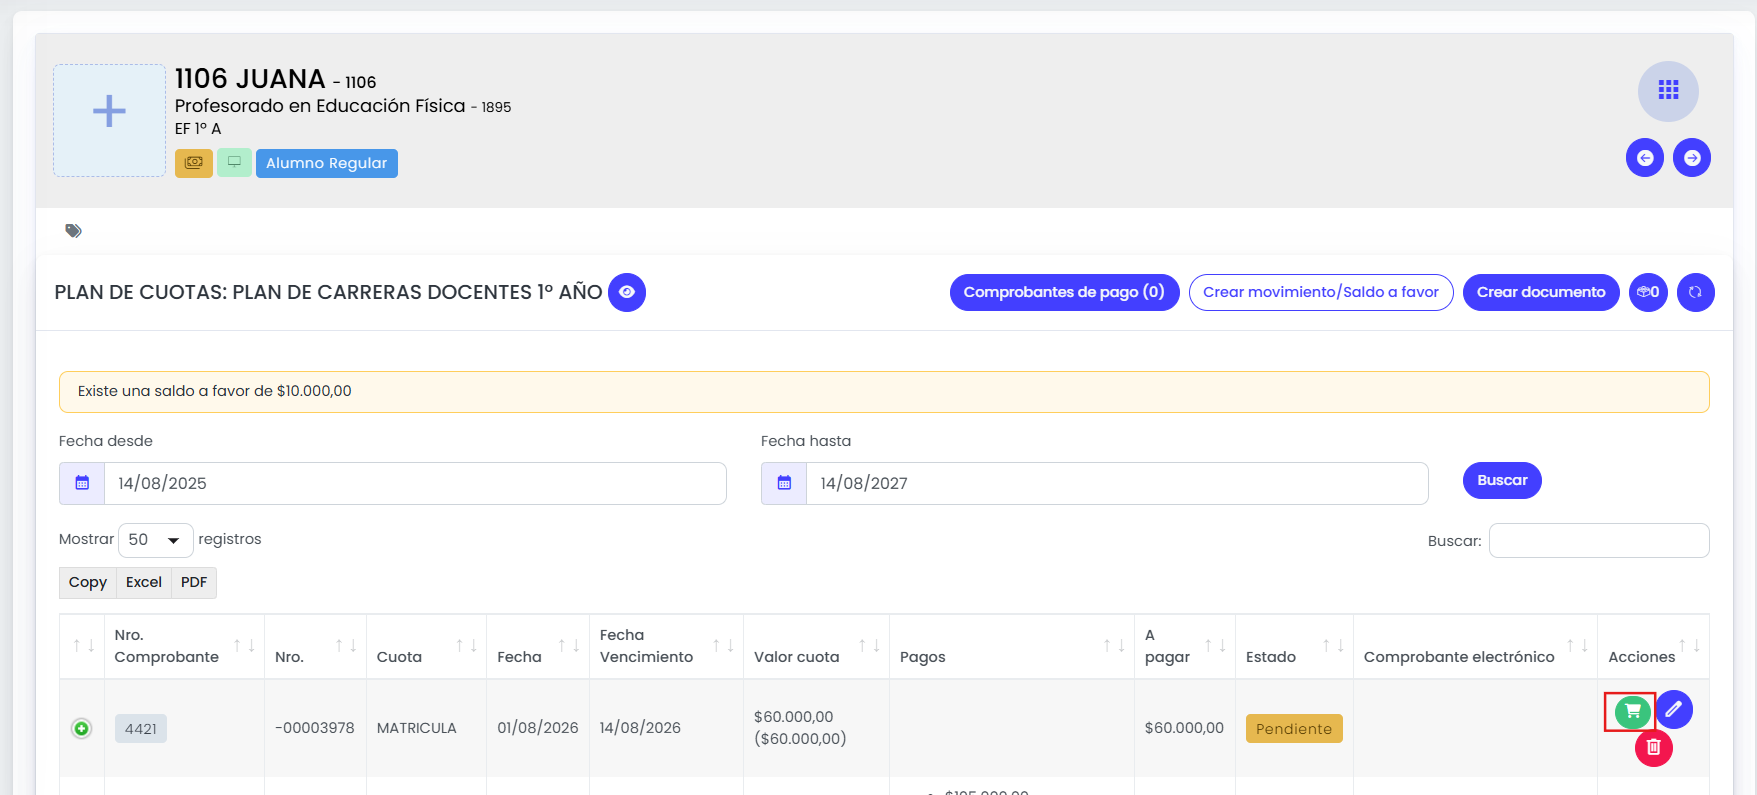
Task: Go to previous student with left arrow
Action: [x=1645, y=158]
